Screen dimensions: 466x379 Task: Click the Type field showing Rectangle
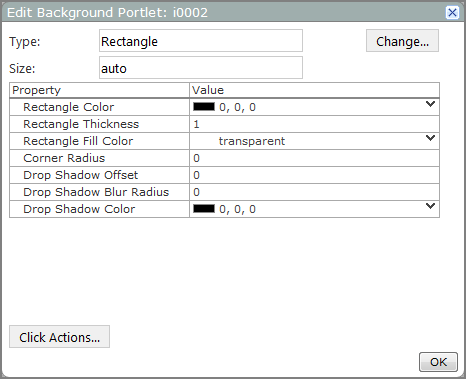pyautogui.click(x=201, y=41)
